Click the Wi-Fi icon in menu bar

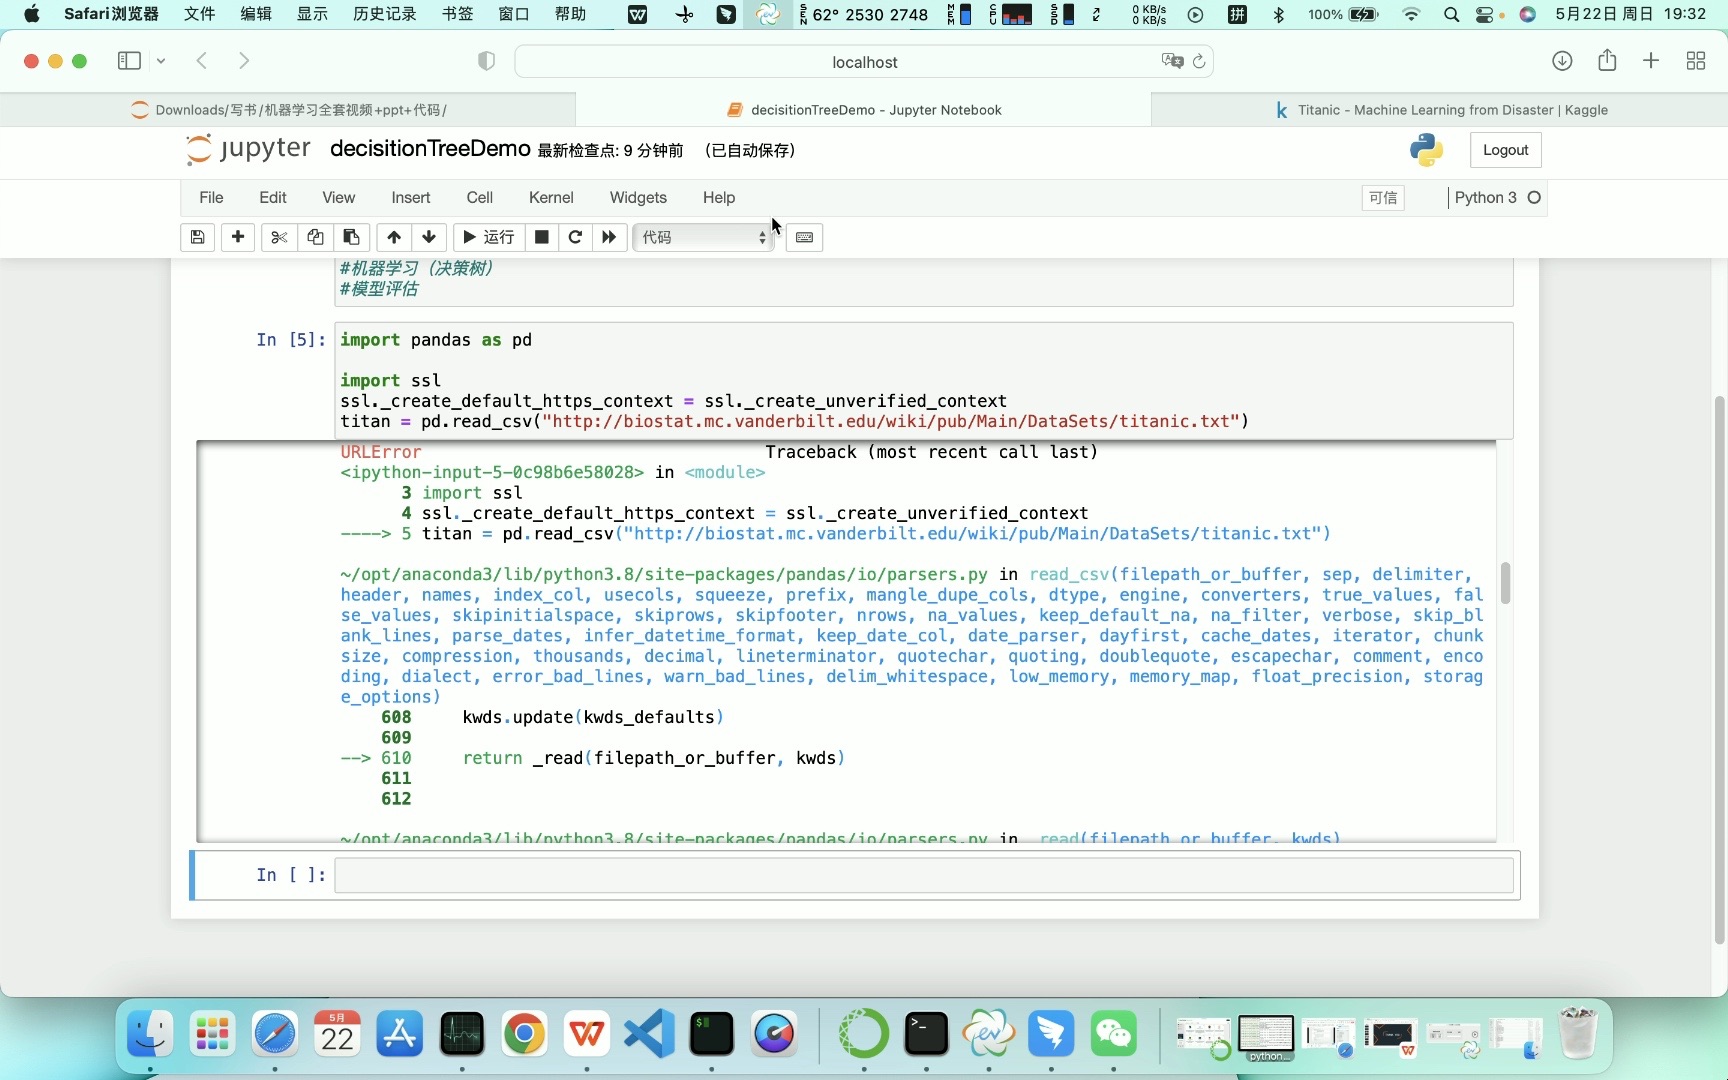1411,14
